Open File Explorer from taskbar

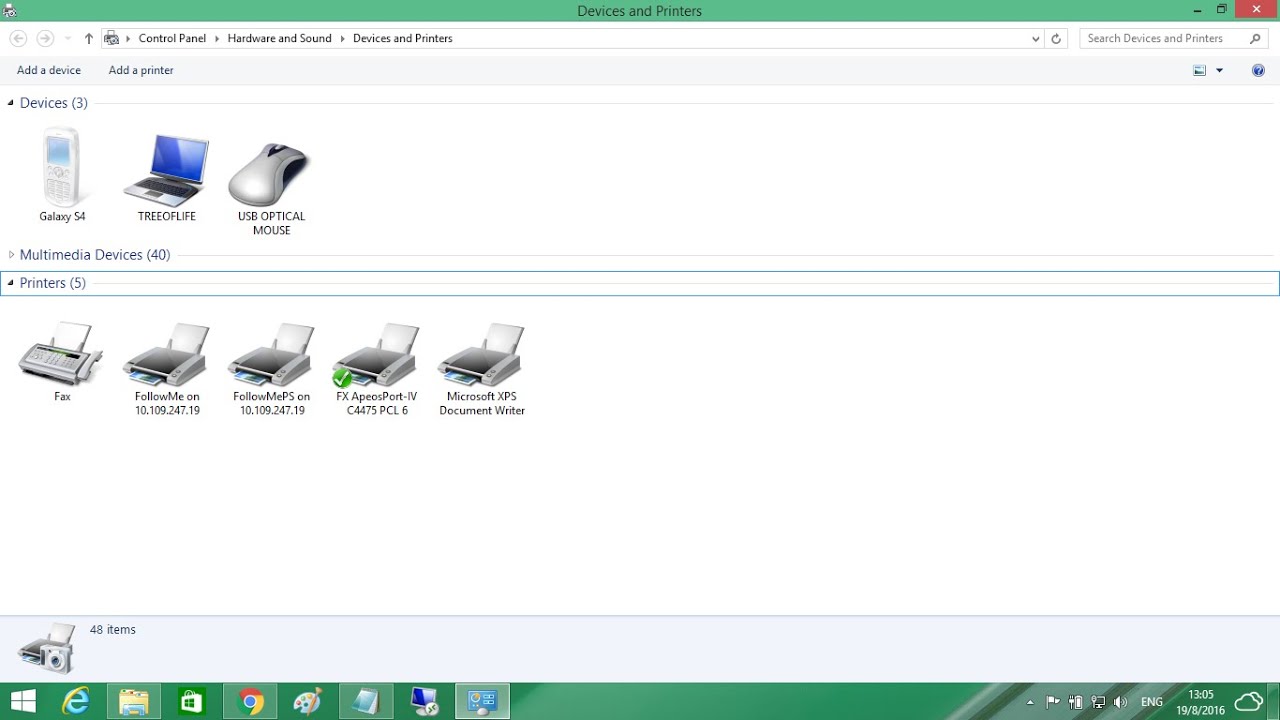(x=134, y=701)
